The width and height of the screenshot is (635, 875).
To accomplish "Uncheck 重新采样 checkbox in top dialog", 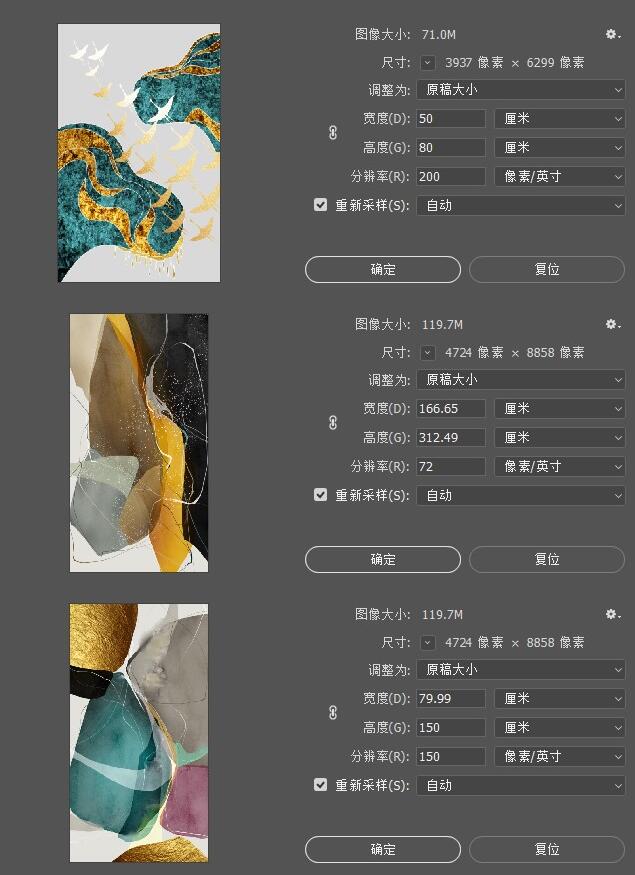I will pyautogui.click(x=320, y=205).
